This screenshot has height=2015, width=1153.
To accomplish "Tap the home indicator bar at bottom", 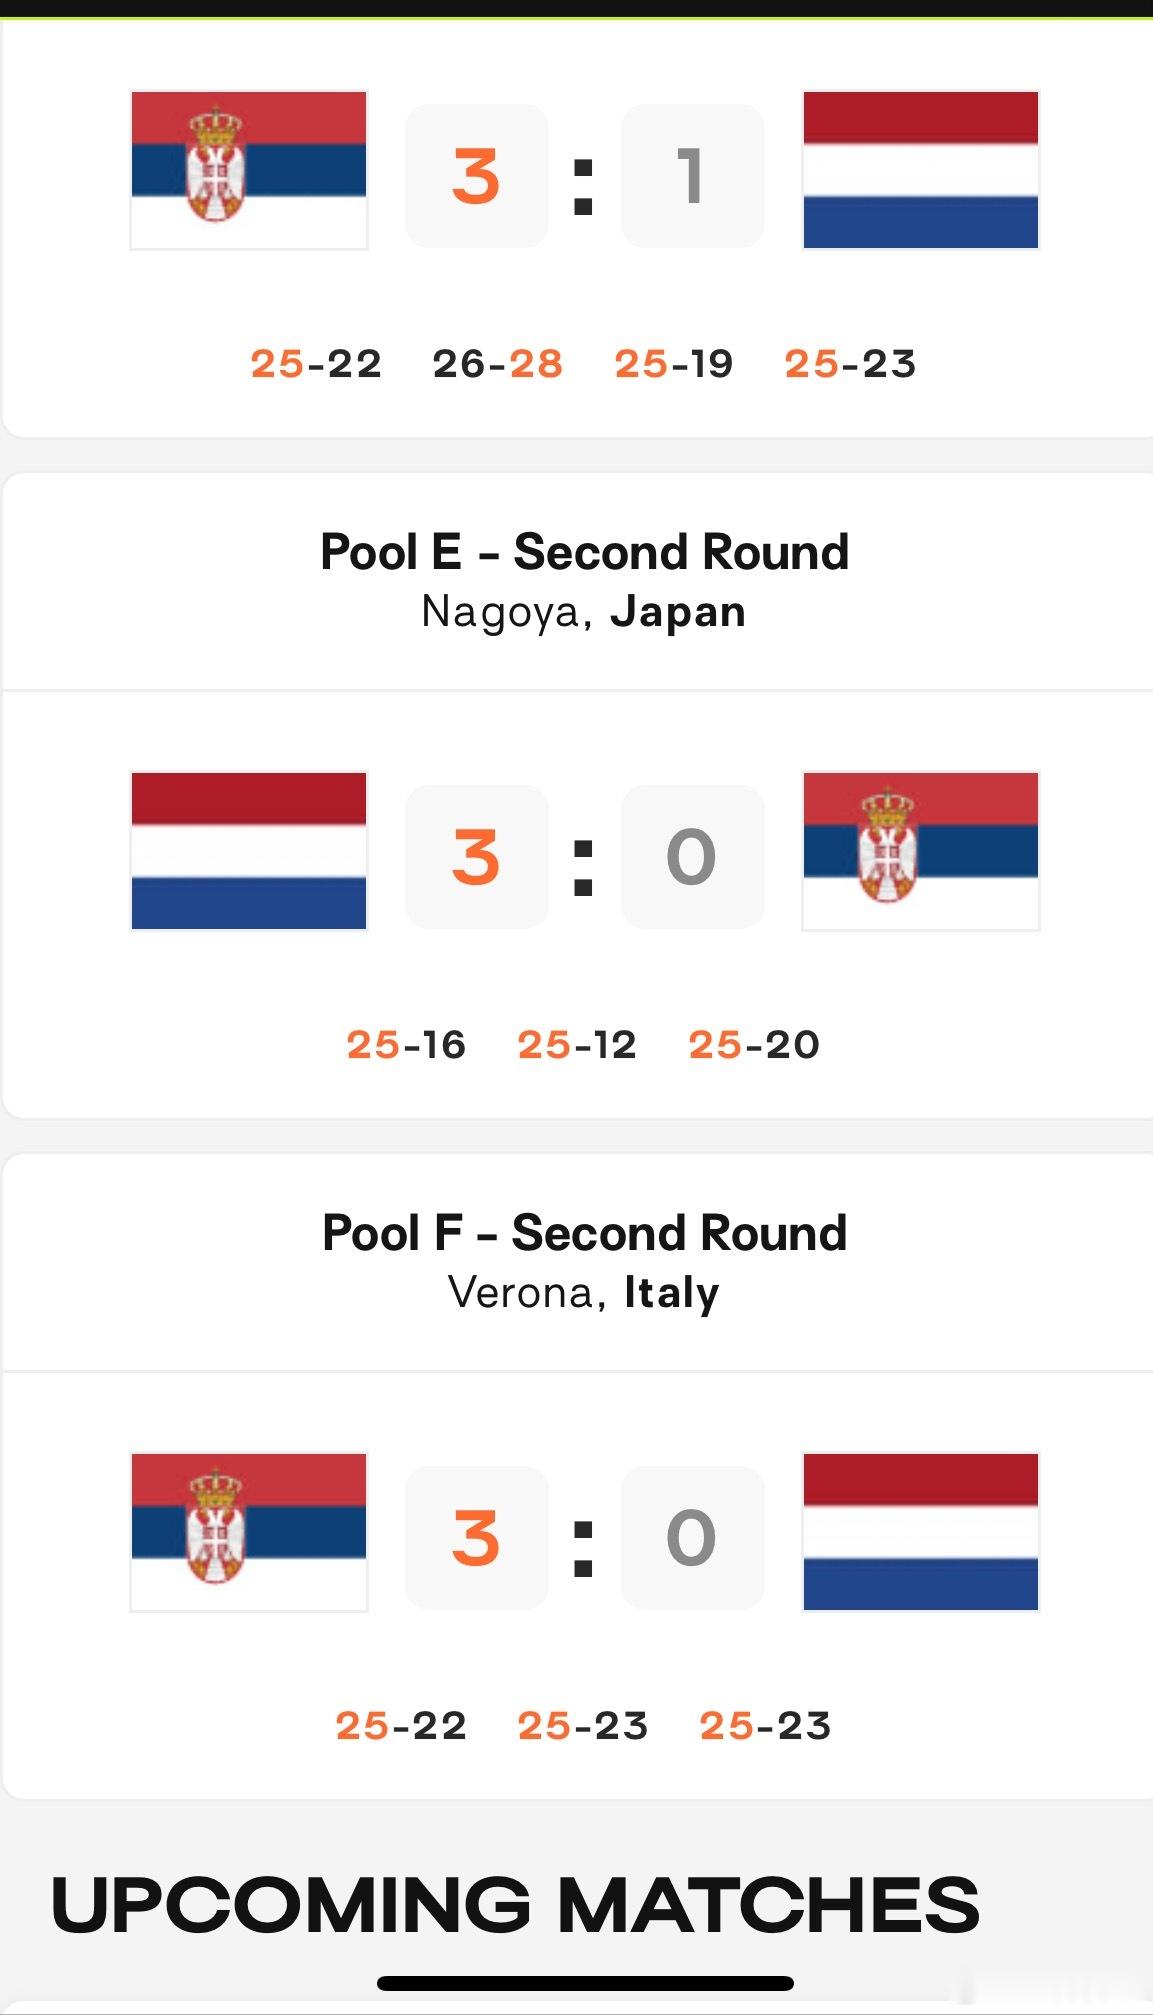I will click(x=585, y=1983).
